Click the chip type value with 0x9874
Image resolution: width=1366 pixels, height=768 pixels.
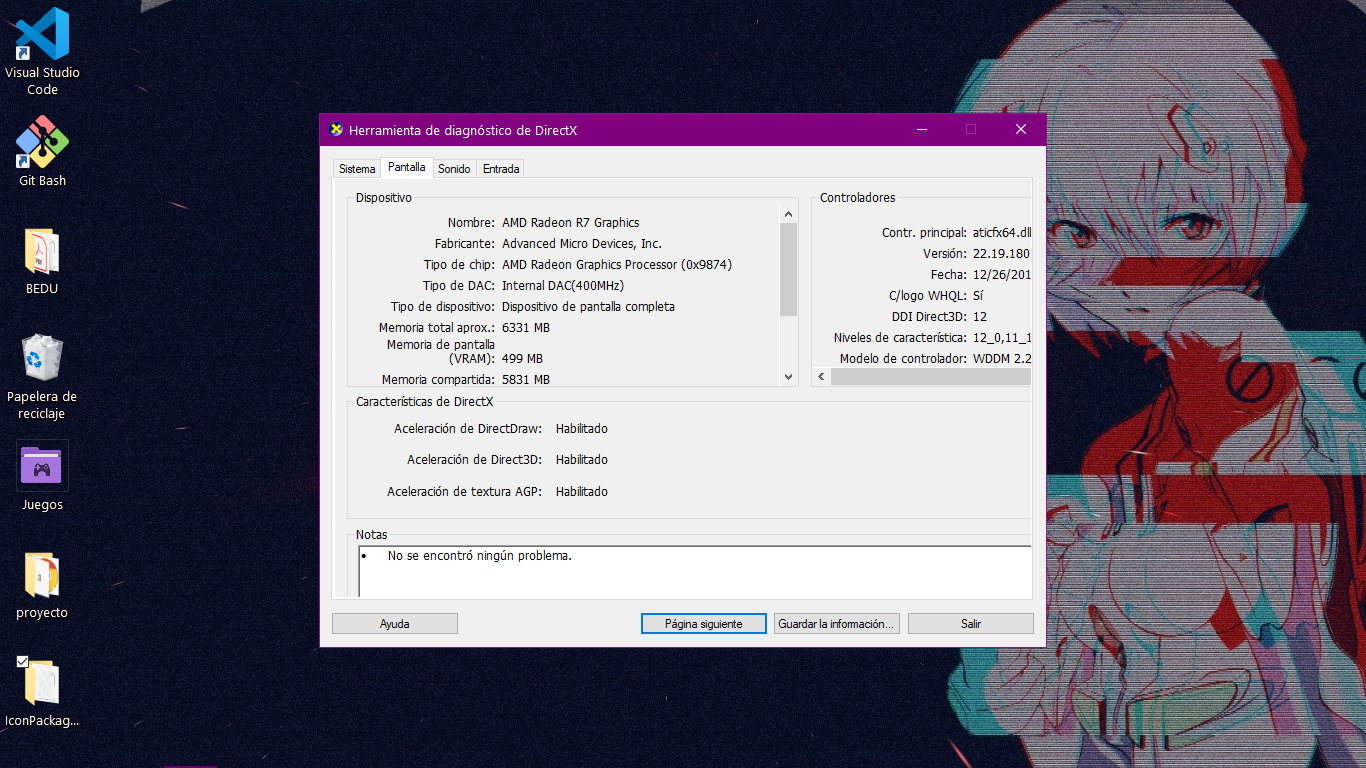(617, 265)
